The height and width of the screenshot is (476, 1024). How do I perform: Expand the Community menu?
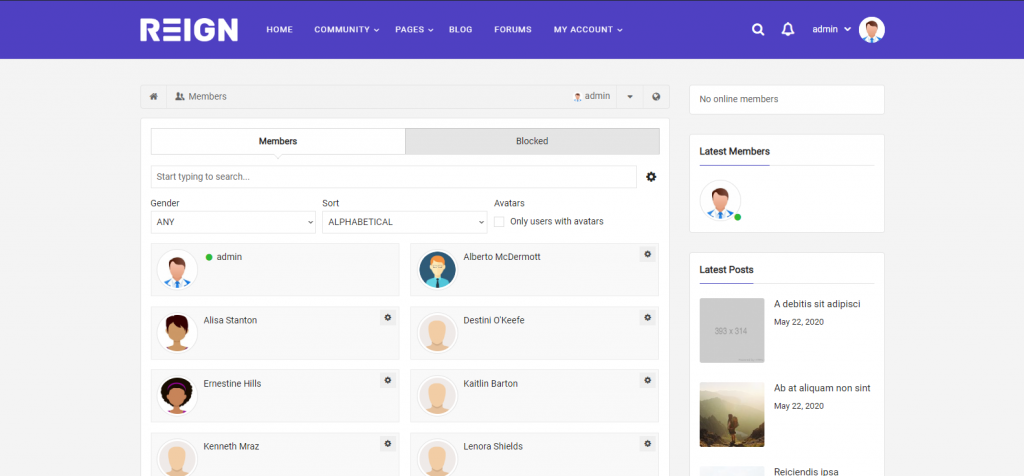tap(347, 29)
